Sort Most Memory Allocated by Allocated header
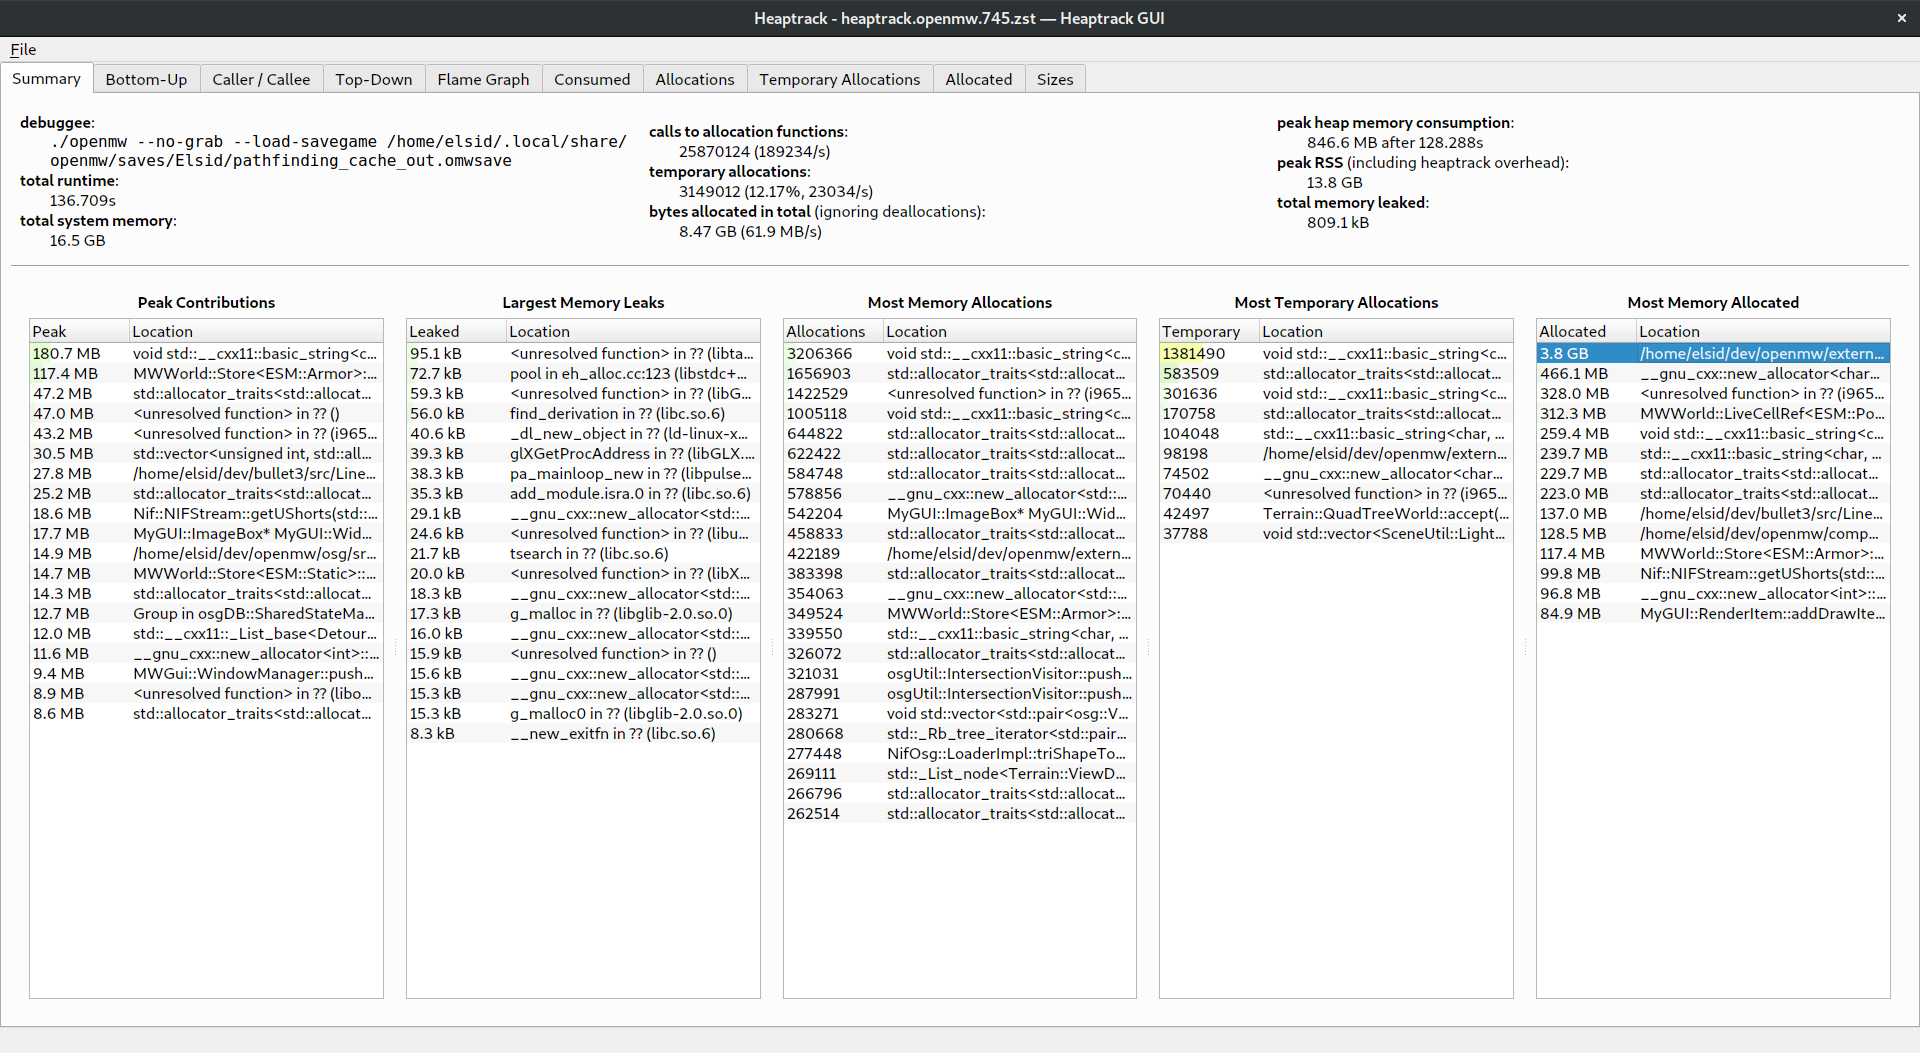Screen dimensions: 1920x1053 coord(1586,331)
